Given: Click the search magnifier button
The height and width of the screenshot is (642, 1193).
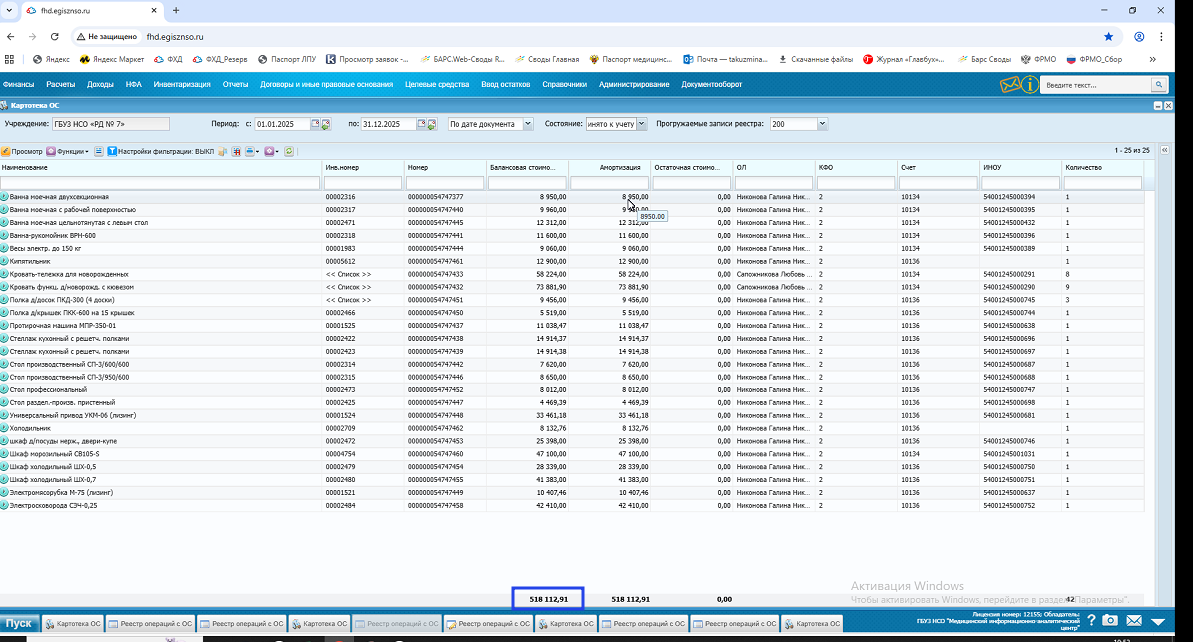Looking at the screenshot, I should pos(1159,85).
